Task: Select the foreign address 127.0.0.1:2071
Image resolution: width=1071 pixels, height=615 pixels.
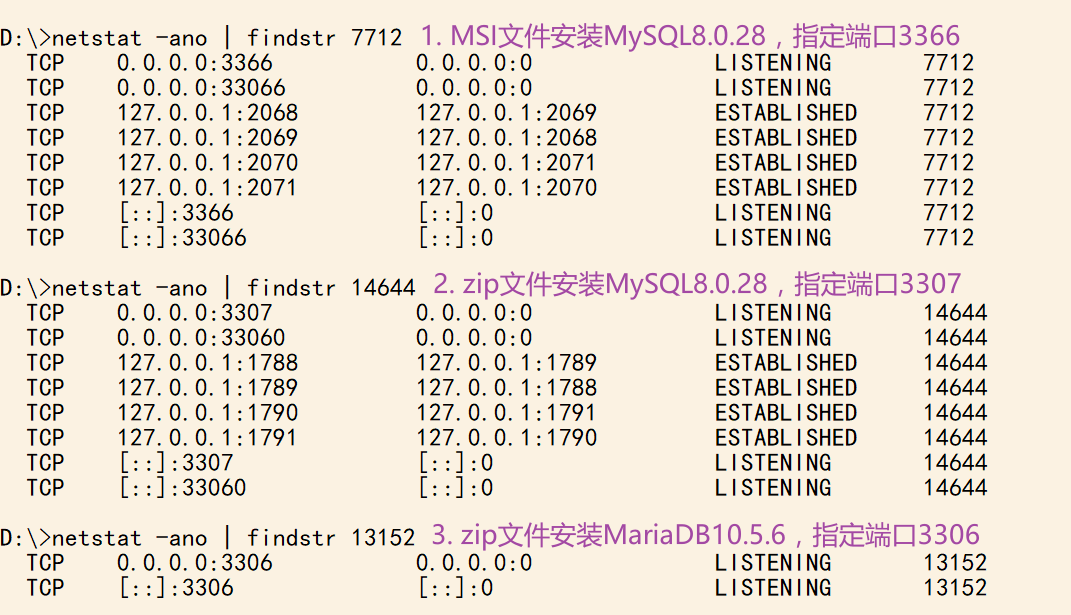Action: [x=507, y=163]
